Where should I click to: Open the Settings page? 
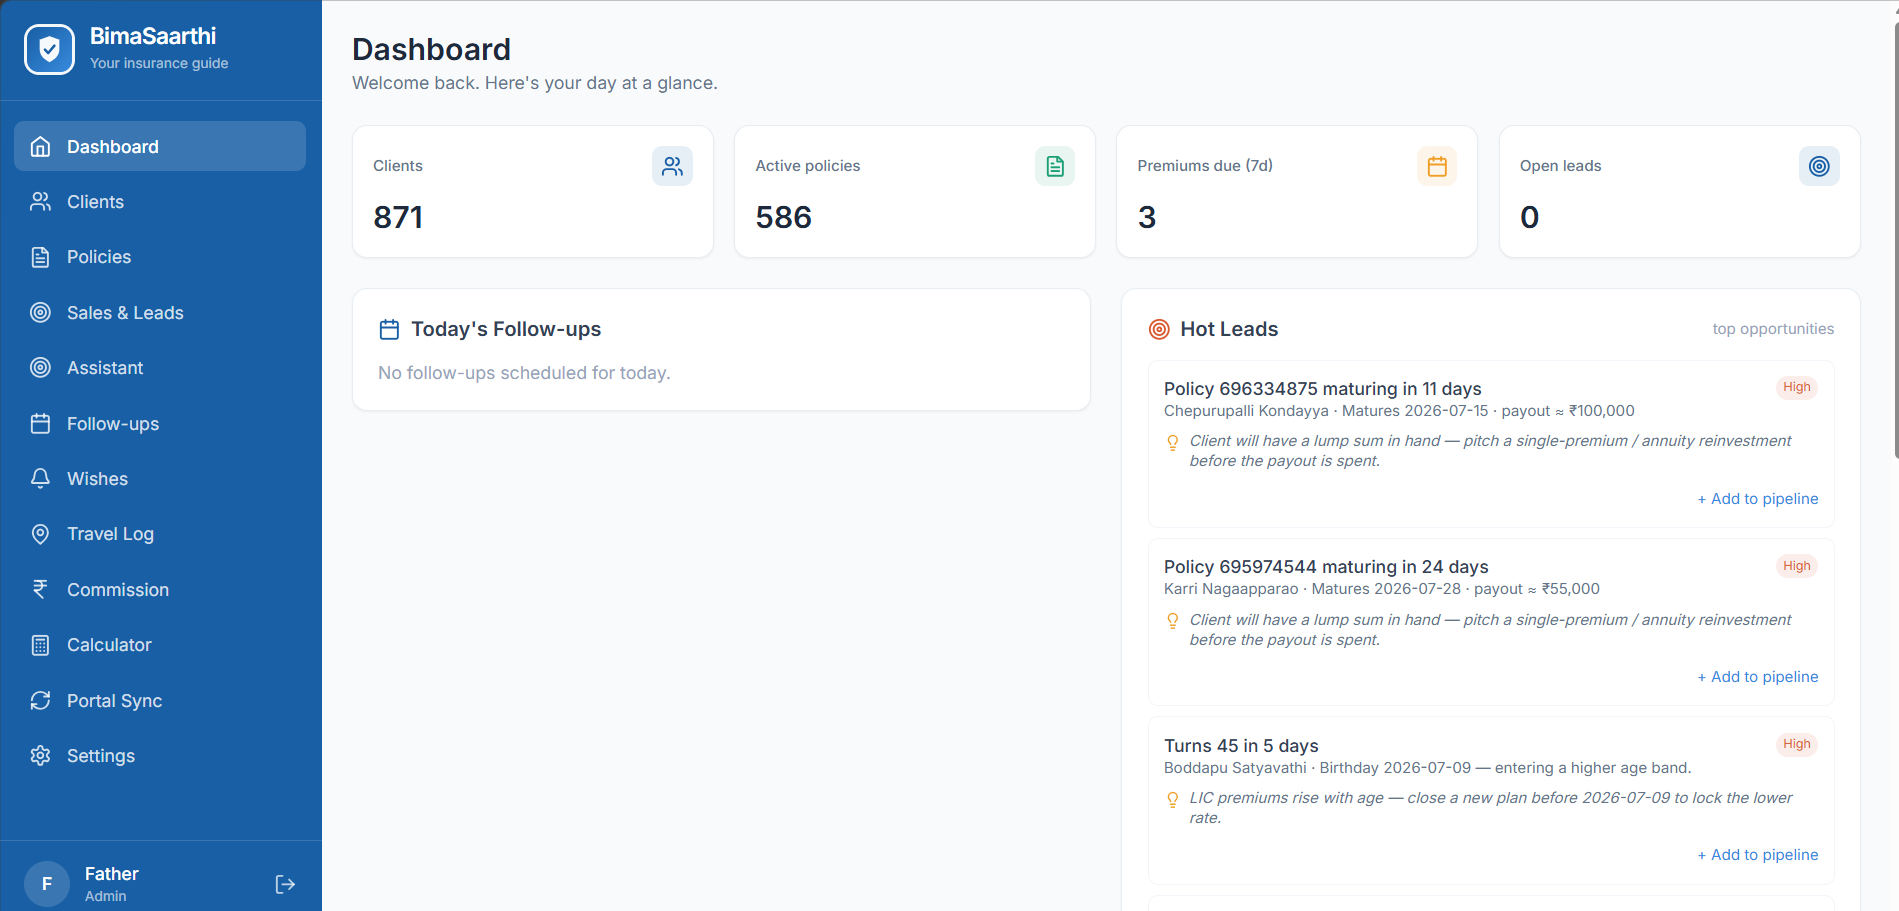[x=160, y=756]
